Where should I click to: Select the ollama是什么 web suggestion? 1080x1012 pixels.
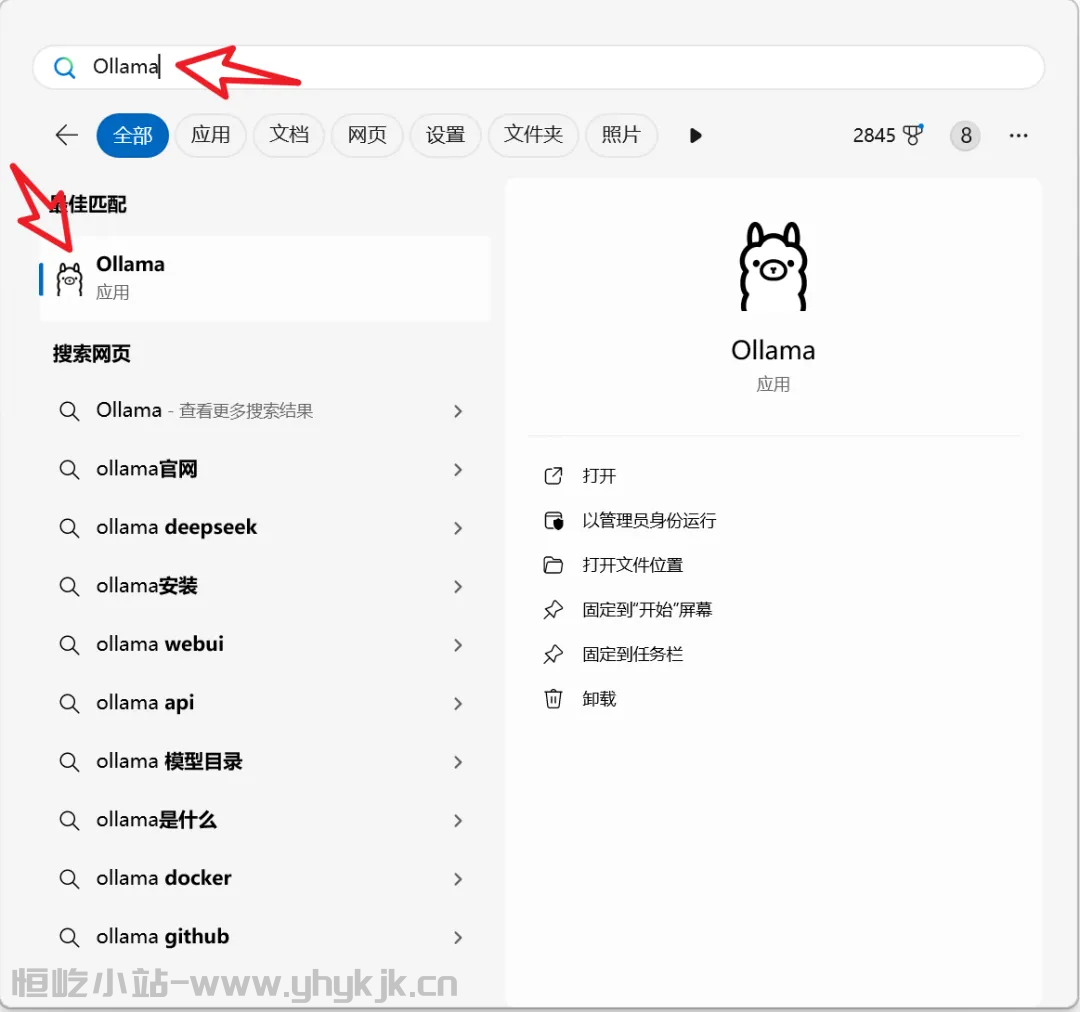pos(265,820)
